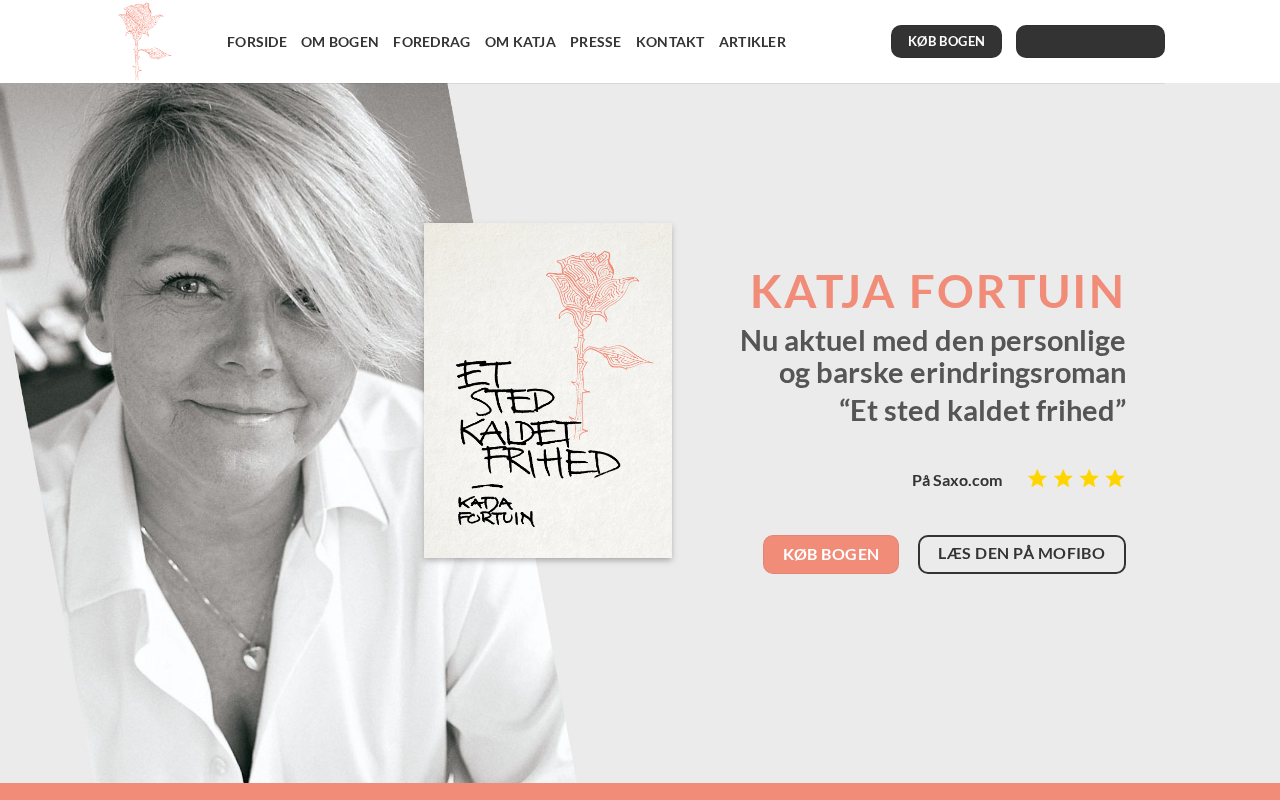
Task: Open the FORSIDE menu item
Action: pyautogui.click(x=257, y=42)
